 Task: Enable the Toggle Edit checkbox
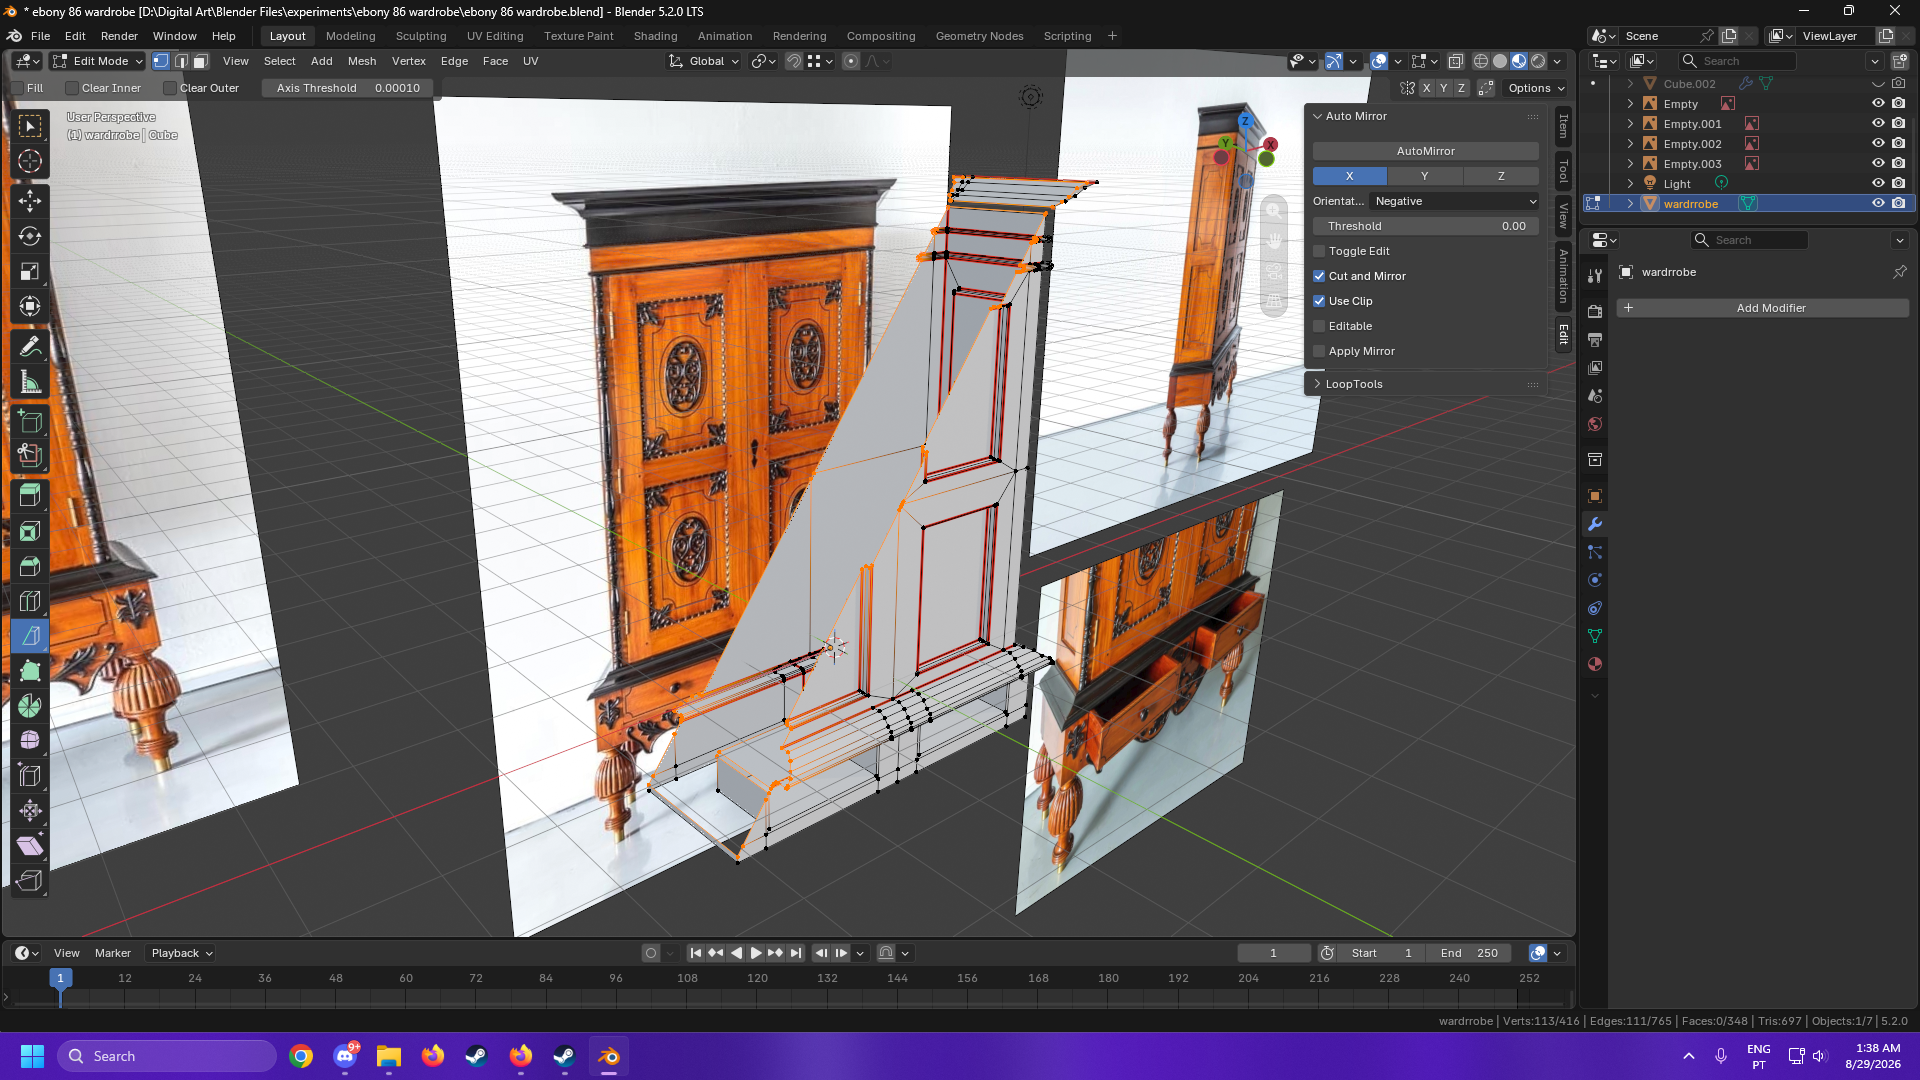[x=1319, y=251]
